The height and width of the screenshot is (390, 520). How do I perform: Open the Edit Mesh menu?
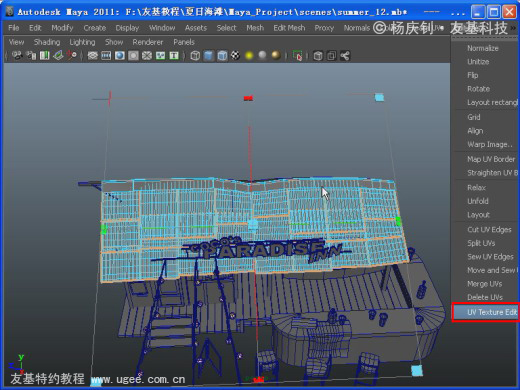tap(289, 28)
